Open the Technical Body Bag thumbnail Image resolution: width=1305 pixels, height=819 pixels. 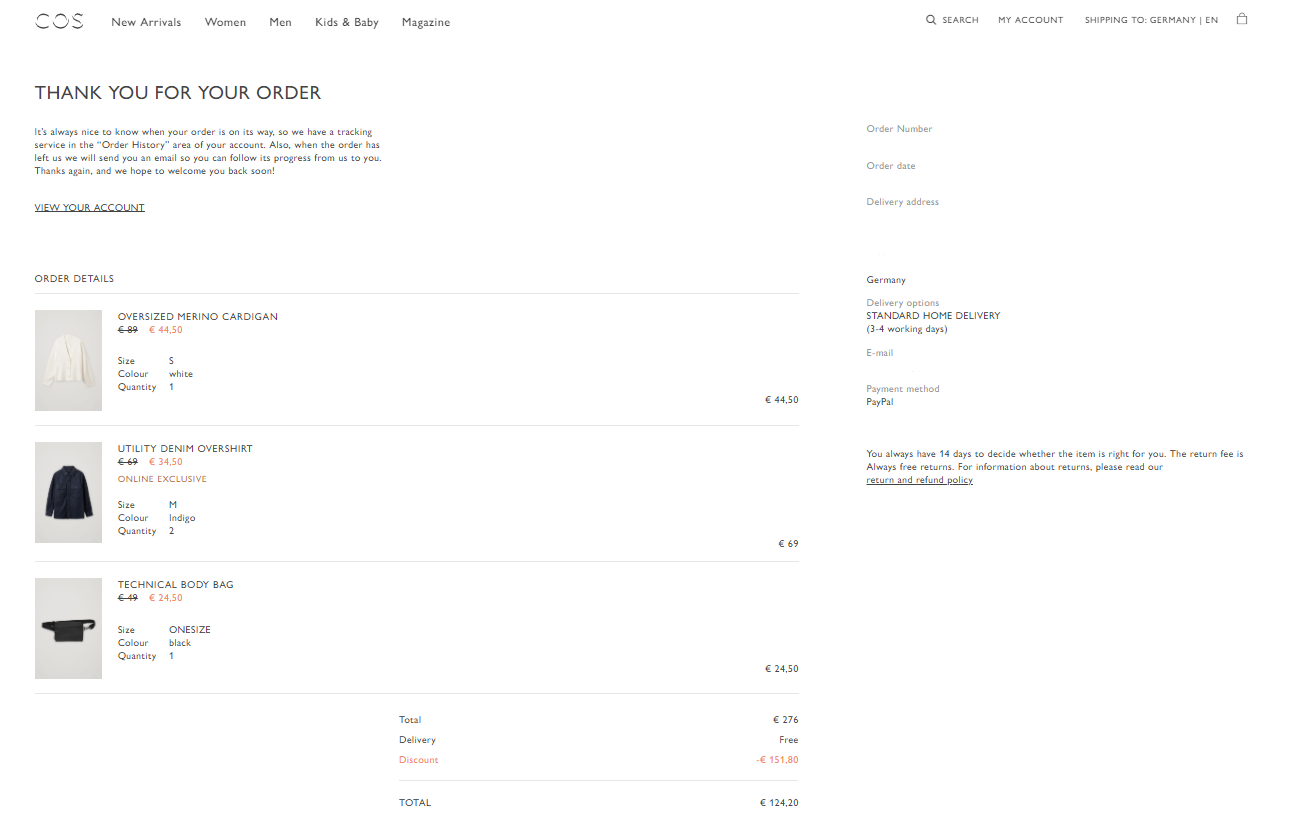68,628
